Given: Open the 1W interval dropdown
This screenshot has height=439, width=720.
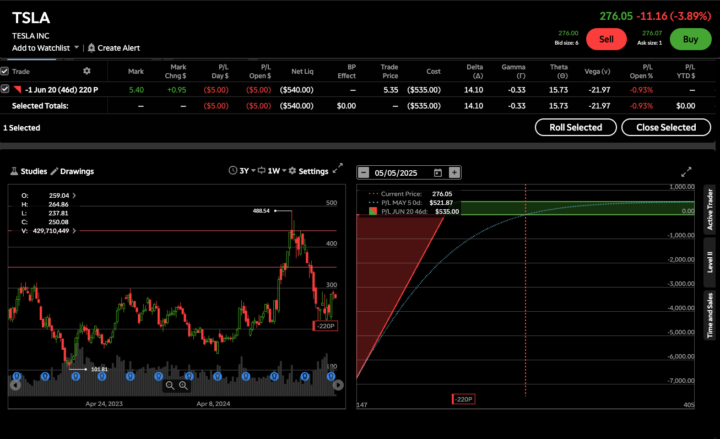Looking at the screenshot, I should tap(272, 171).
